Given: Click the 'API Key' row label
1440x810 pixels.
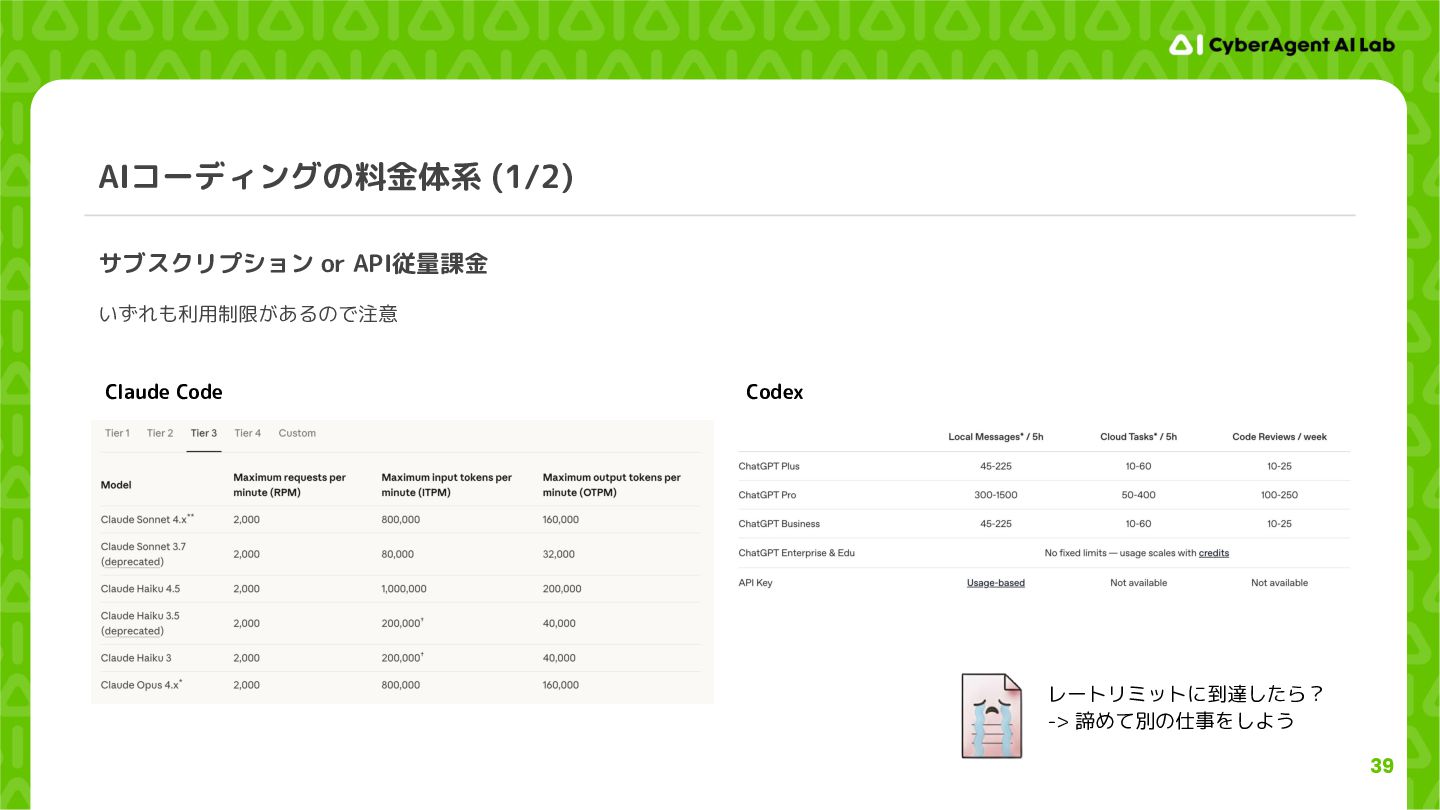Looking at the screenshot, I should (x=755, y=583).
